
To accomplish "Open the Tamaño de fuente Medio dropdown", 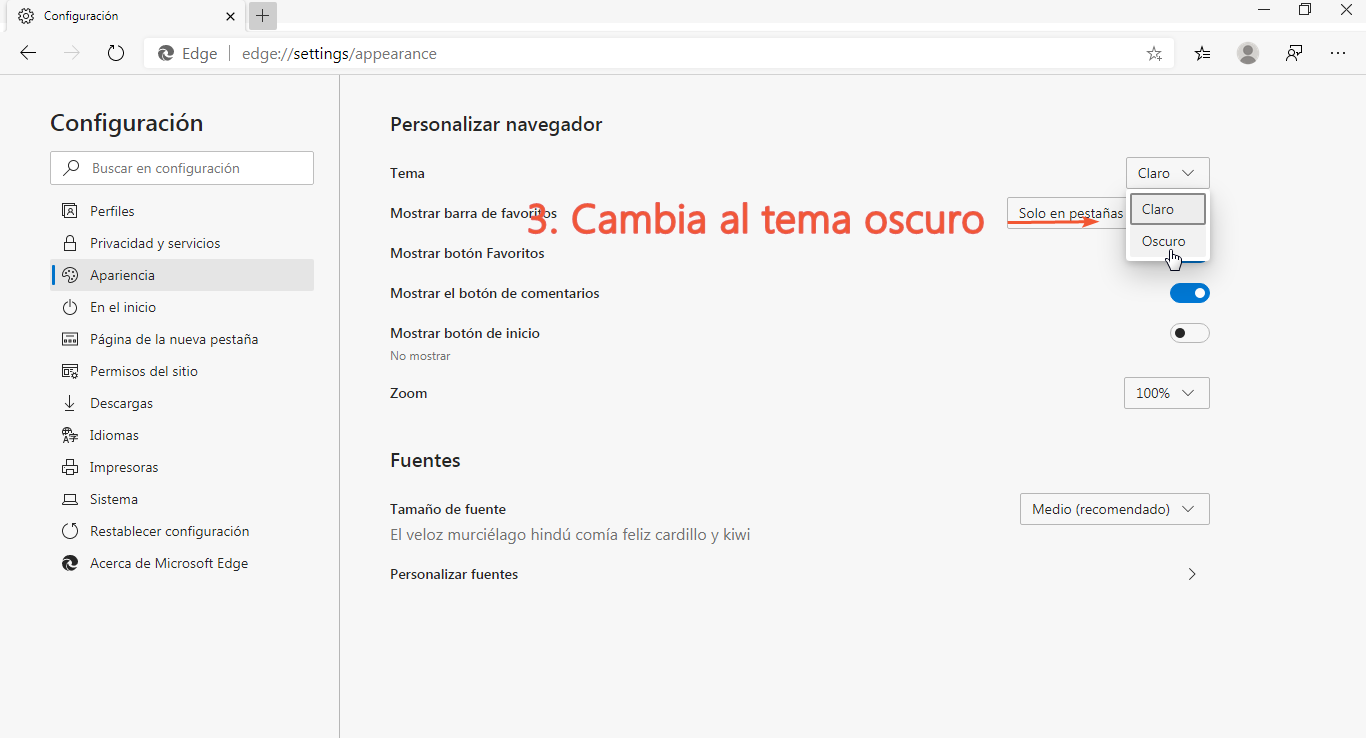I will (x=1115, y=509).
